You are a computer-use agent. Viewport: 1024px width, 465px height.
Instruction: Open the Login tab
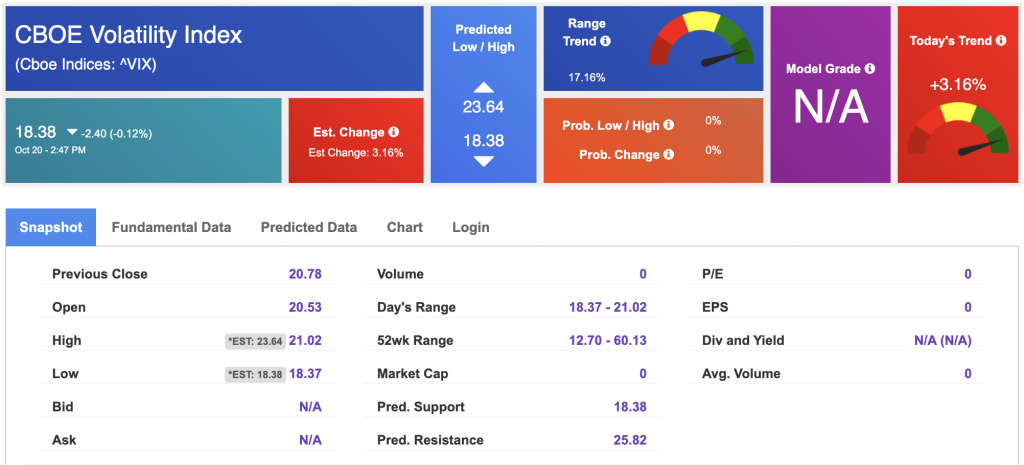[471, 227]
